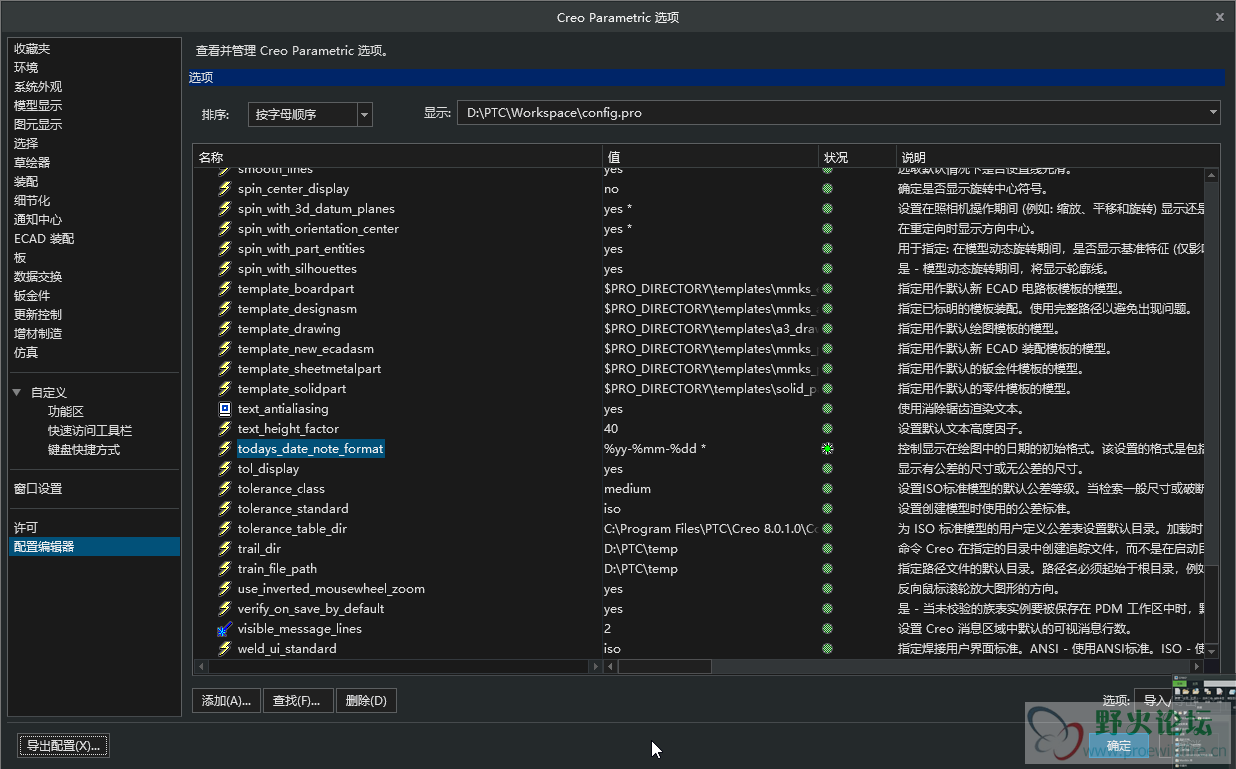This screenshot has width=1236, height=769.
Task: Click the 说明 column header
Action: coord(1058,157)
